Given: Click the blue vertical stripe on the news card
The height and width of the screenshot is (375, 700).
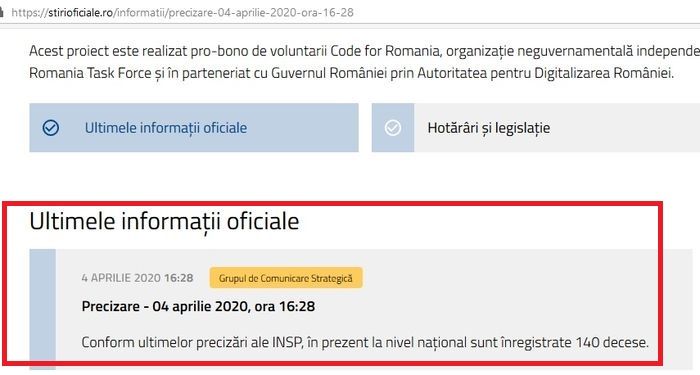Looking at the screenshot, I should (x=42, y=309).
